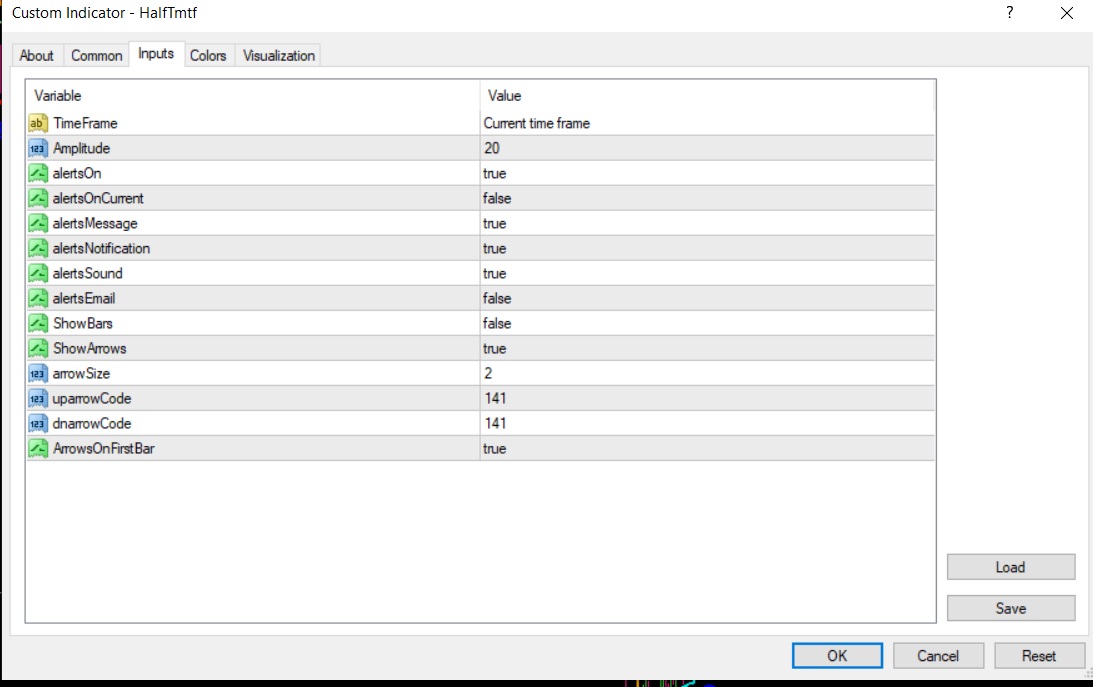Select the alertsSound value true
This screenshot has height=687, width=1093.
[x=494, y=274]
